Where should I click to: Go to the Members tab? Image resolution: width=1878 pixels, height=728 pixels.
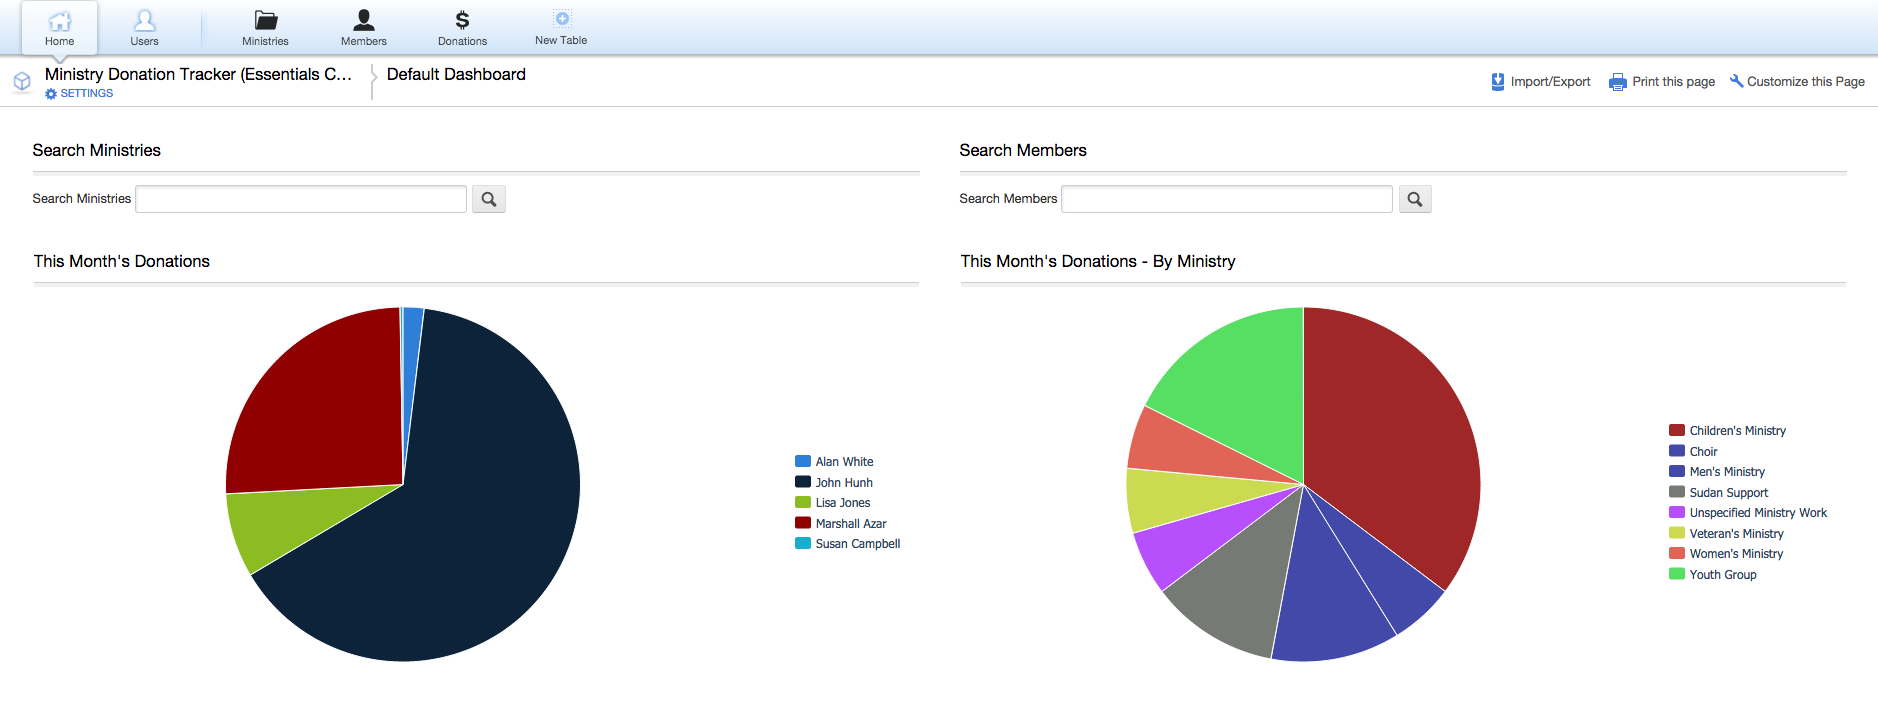(x=364, y=28)
